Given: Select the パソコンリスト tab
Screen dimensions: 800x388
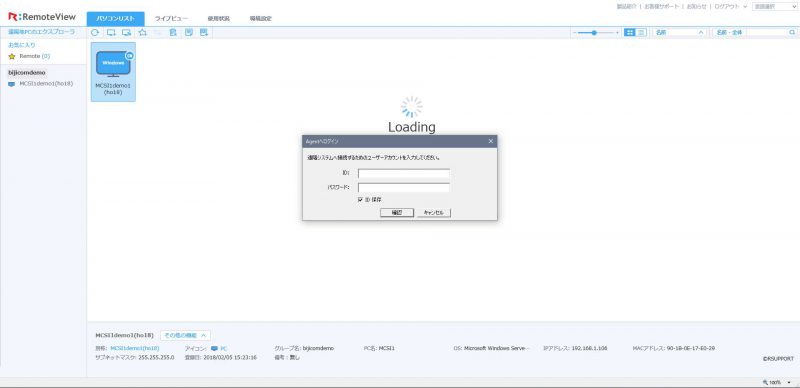Looking at the screenshot, I should tap(115, 18).
